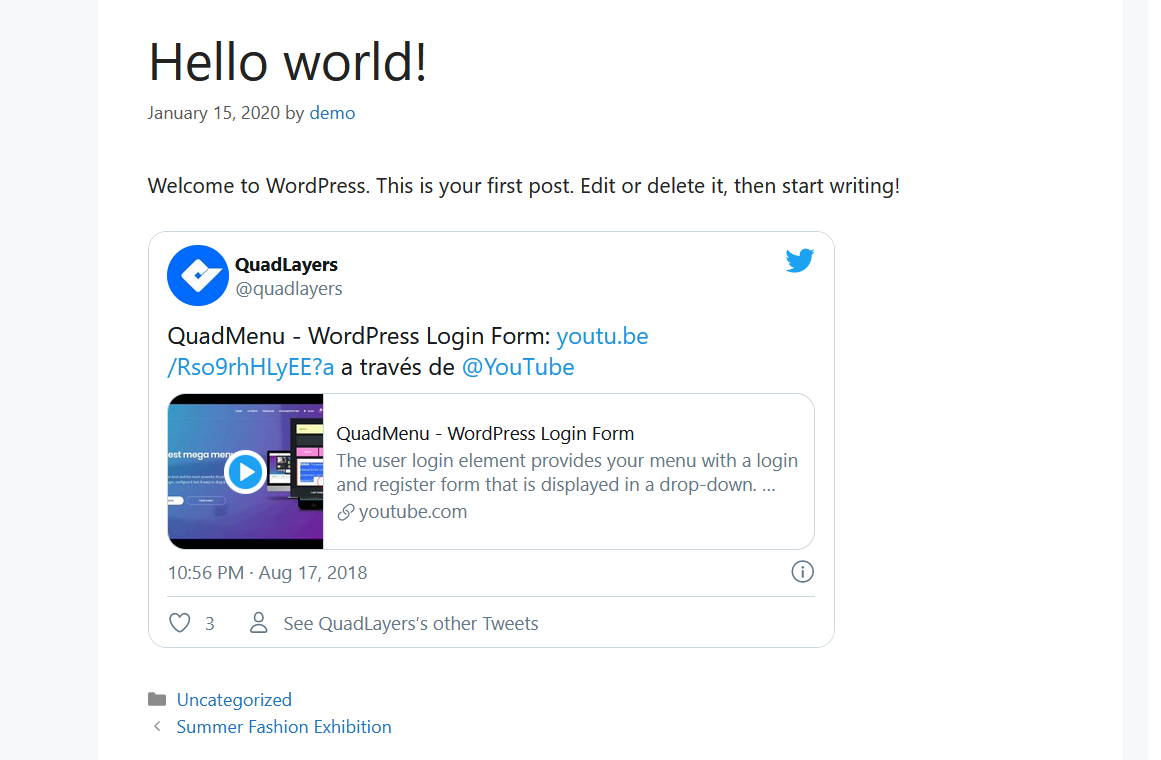Click the @quadlayers handle
This screenshot has height=760, width=1161.
(289, 289)
